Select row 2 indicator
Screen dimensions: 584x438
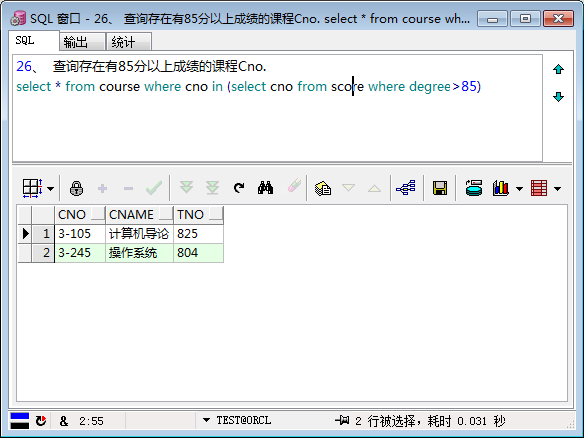pyautogui.click(x=25, y=253)
